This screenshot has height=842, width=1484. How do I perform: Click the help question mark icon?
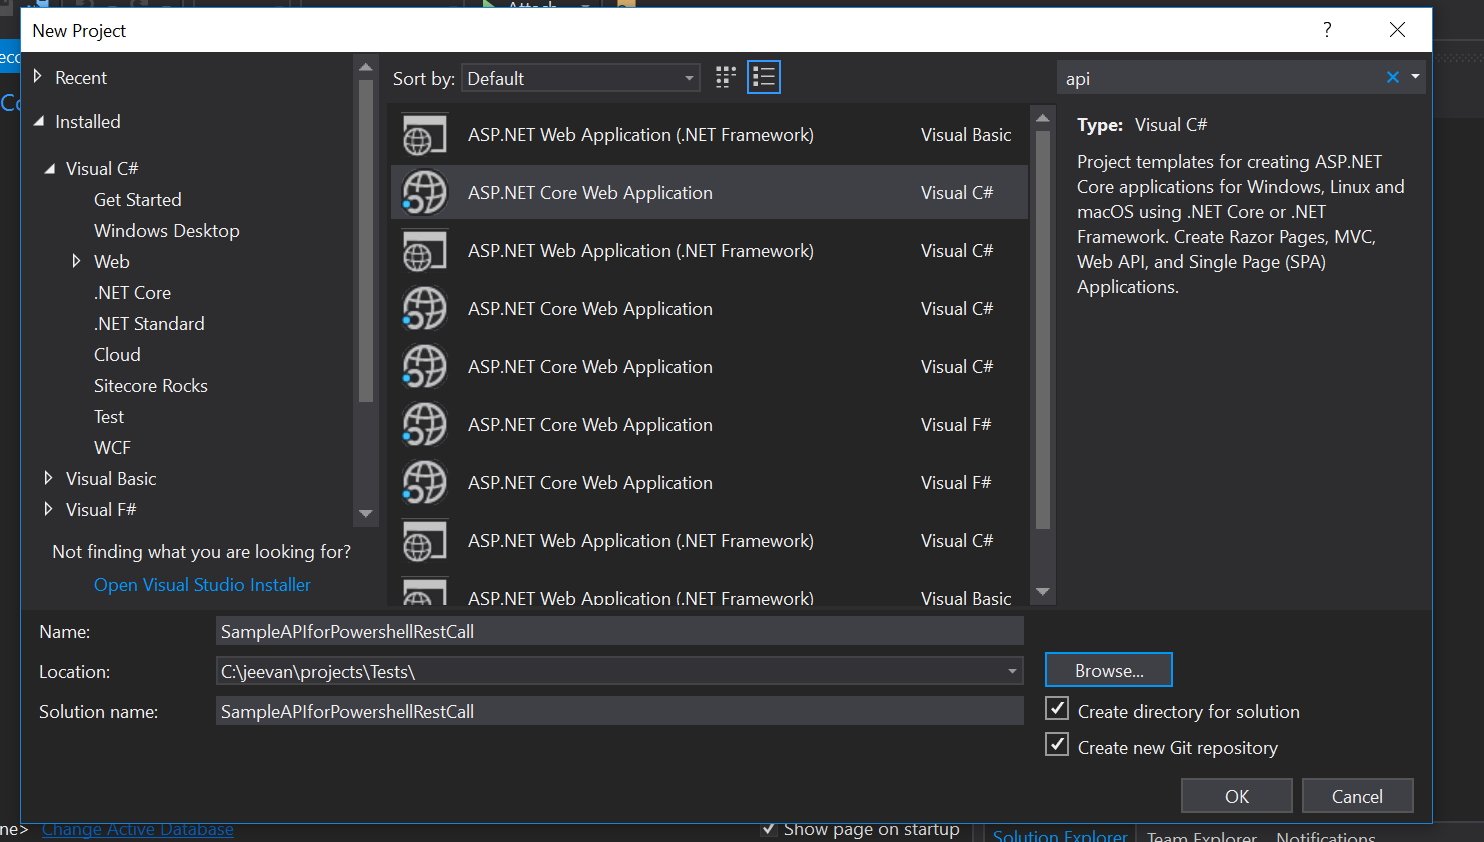click(1327, 30)
